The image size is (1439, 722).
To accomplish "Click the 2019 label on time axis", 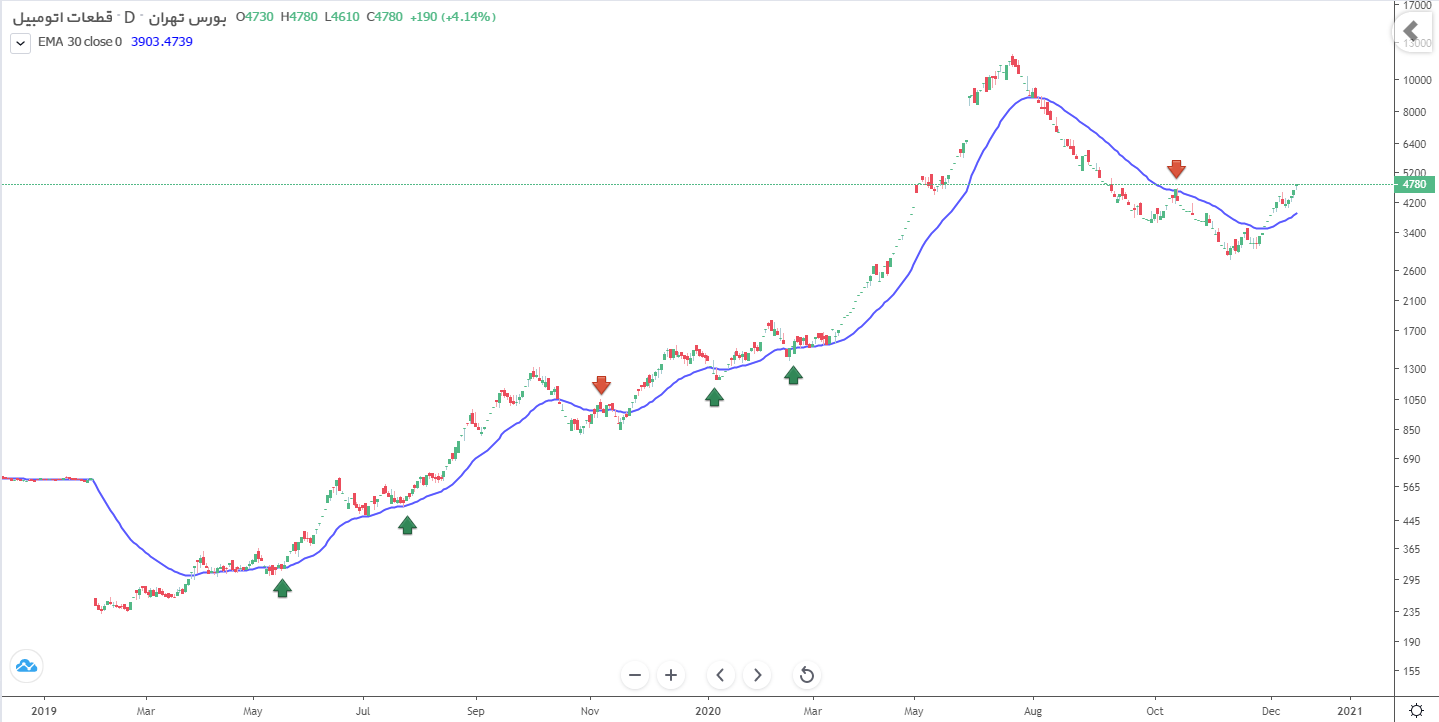I will (44, 711).
